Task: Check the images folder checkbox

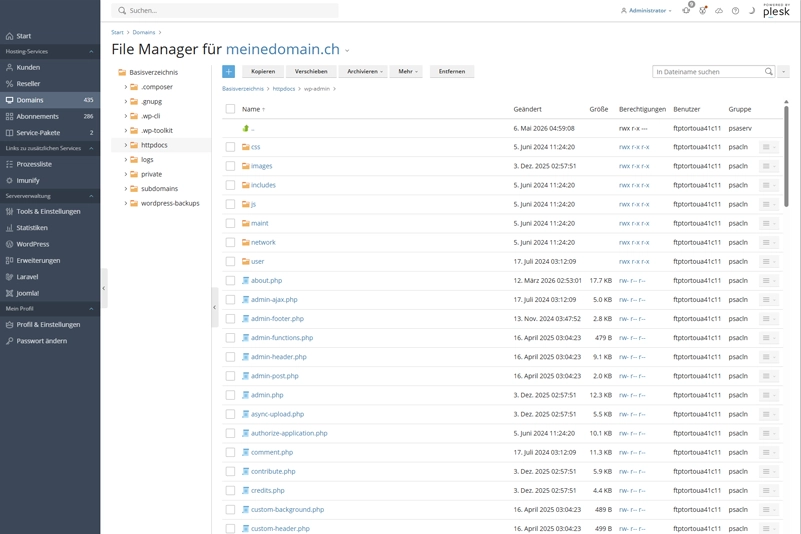Action: pyautogui.click(x=230, y=166)
